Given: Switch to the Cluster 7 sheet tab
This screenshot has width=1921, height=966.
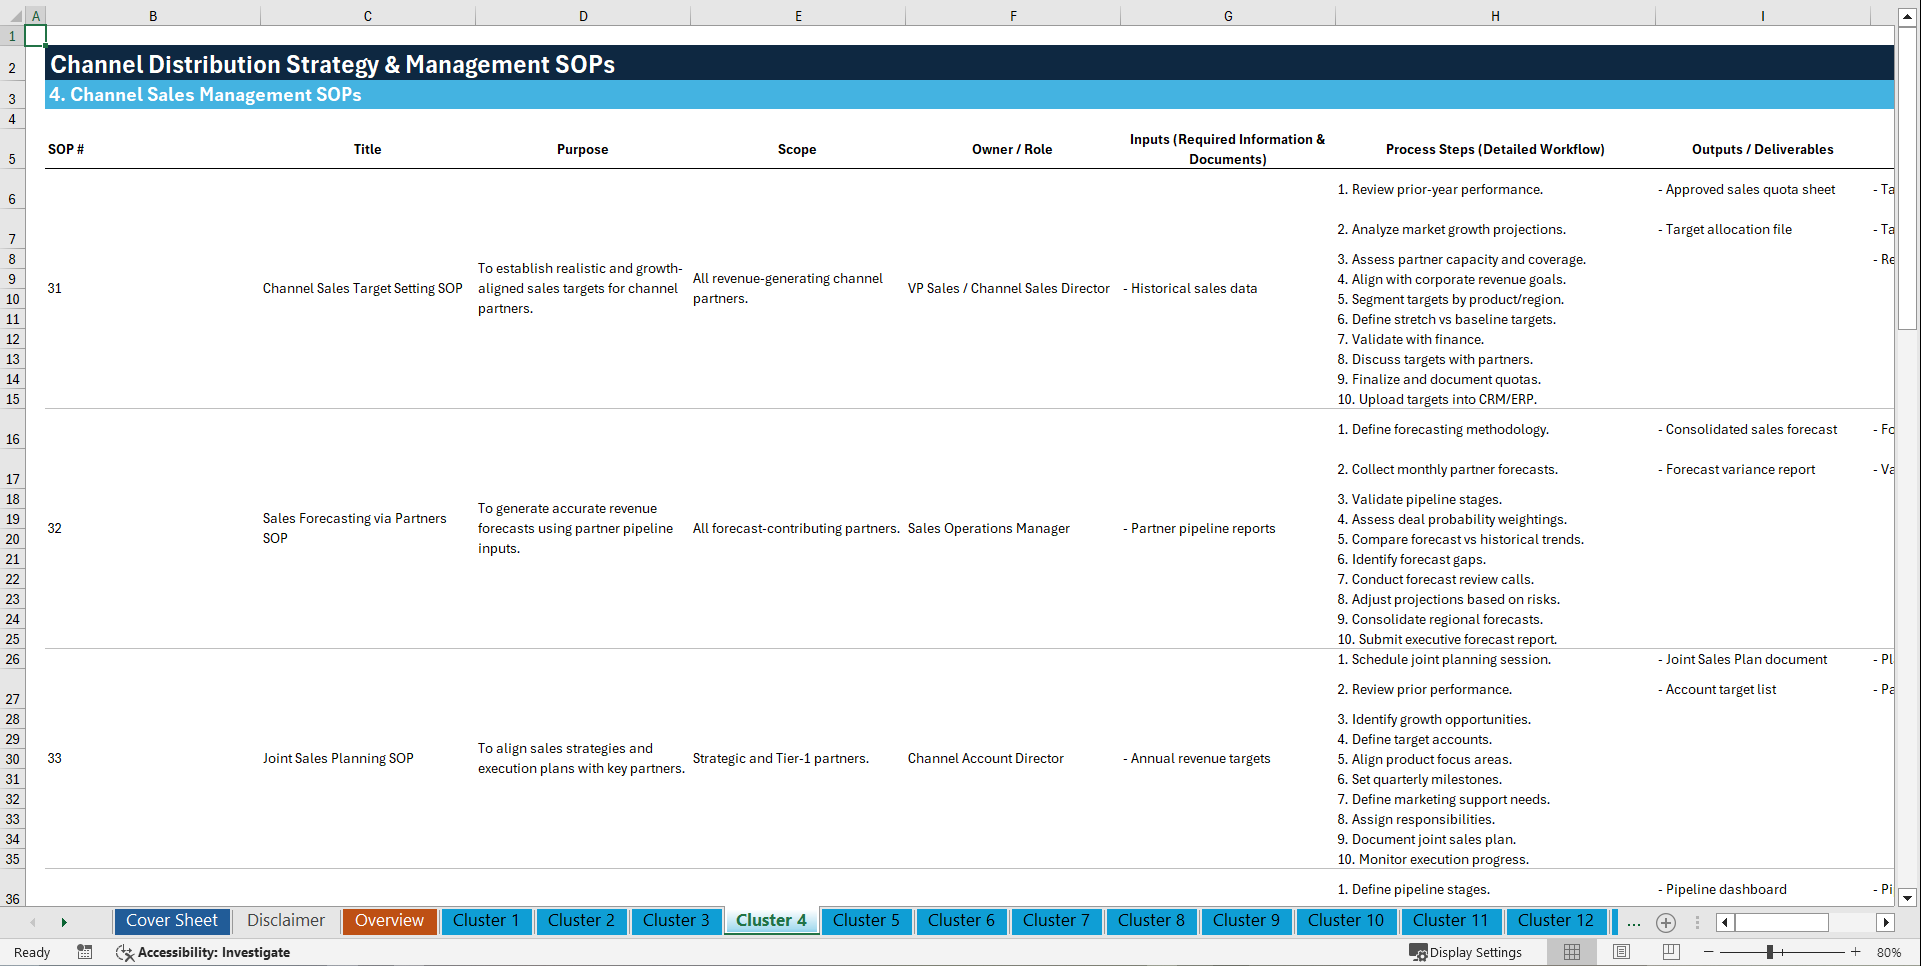Looking at the screenshot, I should pos(1056,921).
